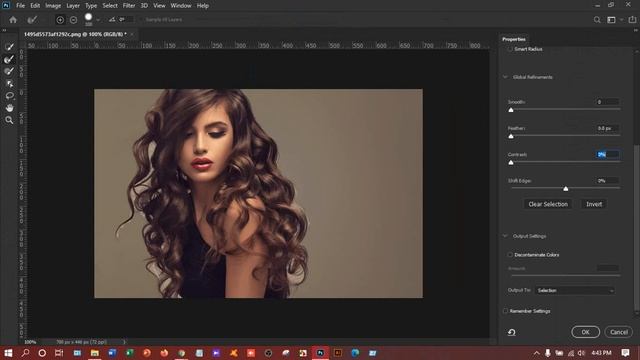Screen dimensions: 640x360
Task: Open the File menu
Action: tap(20, 6)
